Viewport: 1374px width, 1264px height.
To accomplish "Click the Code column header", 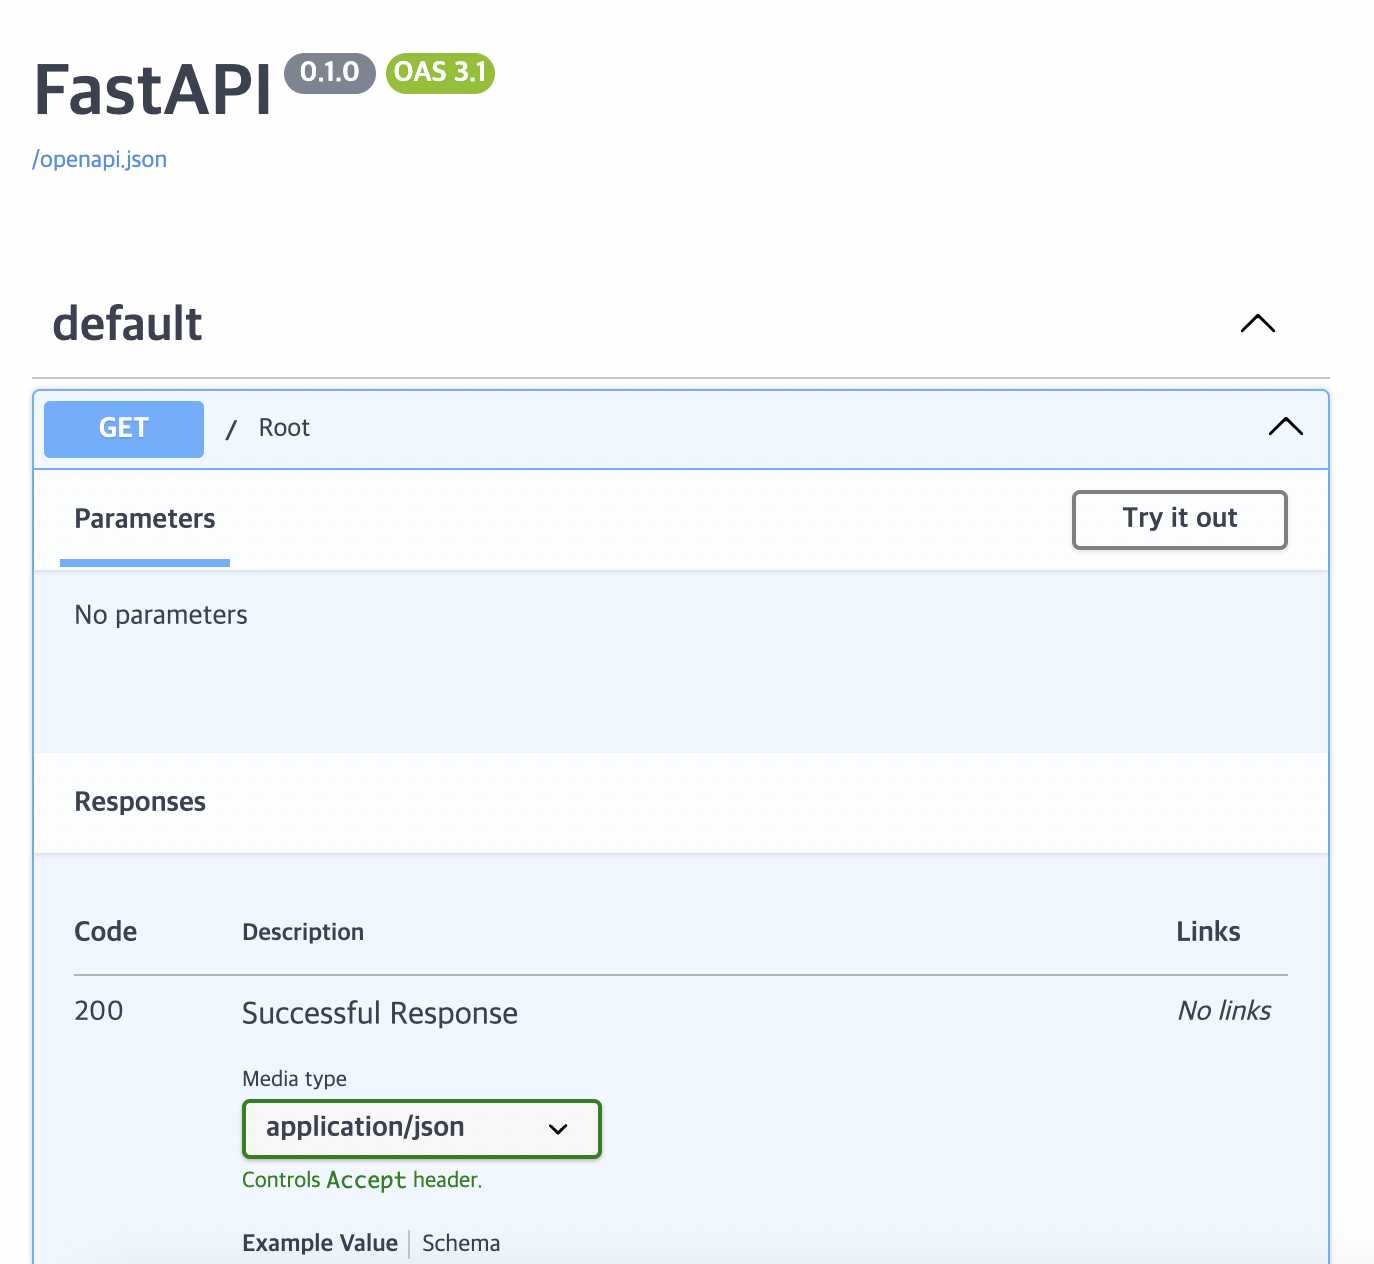I will tap(106, 932).
